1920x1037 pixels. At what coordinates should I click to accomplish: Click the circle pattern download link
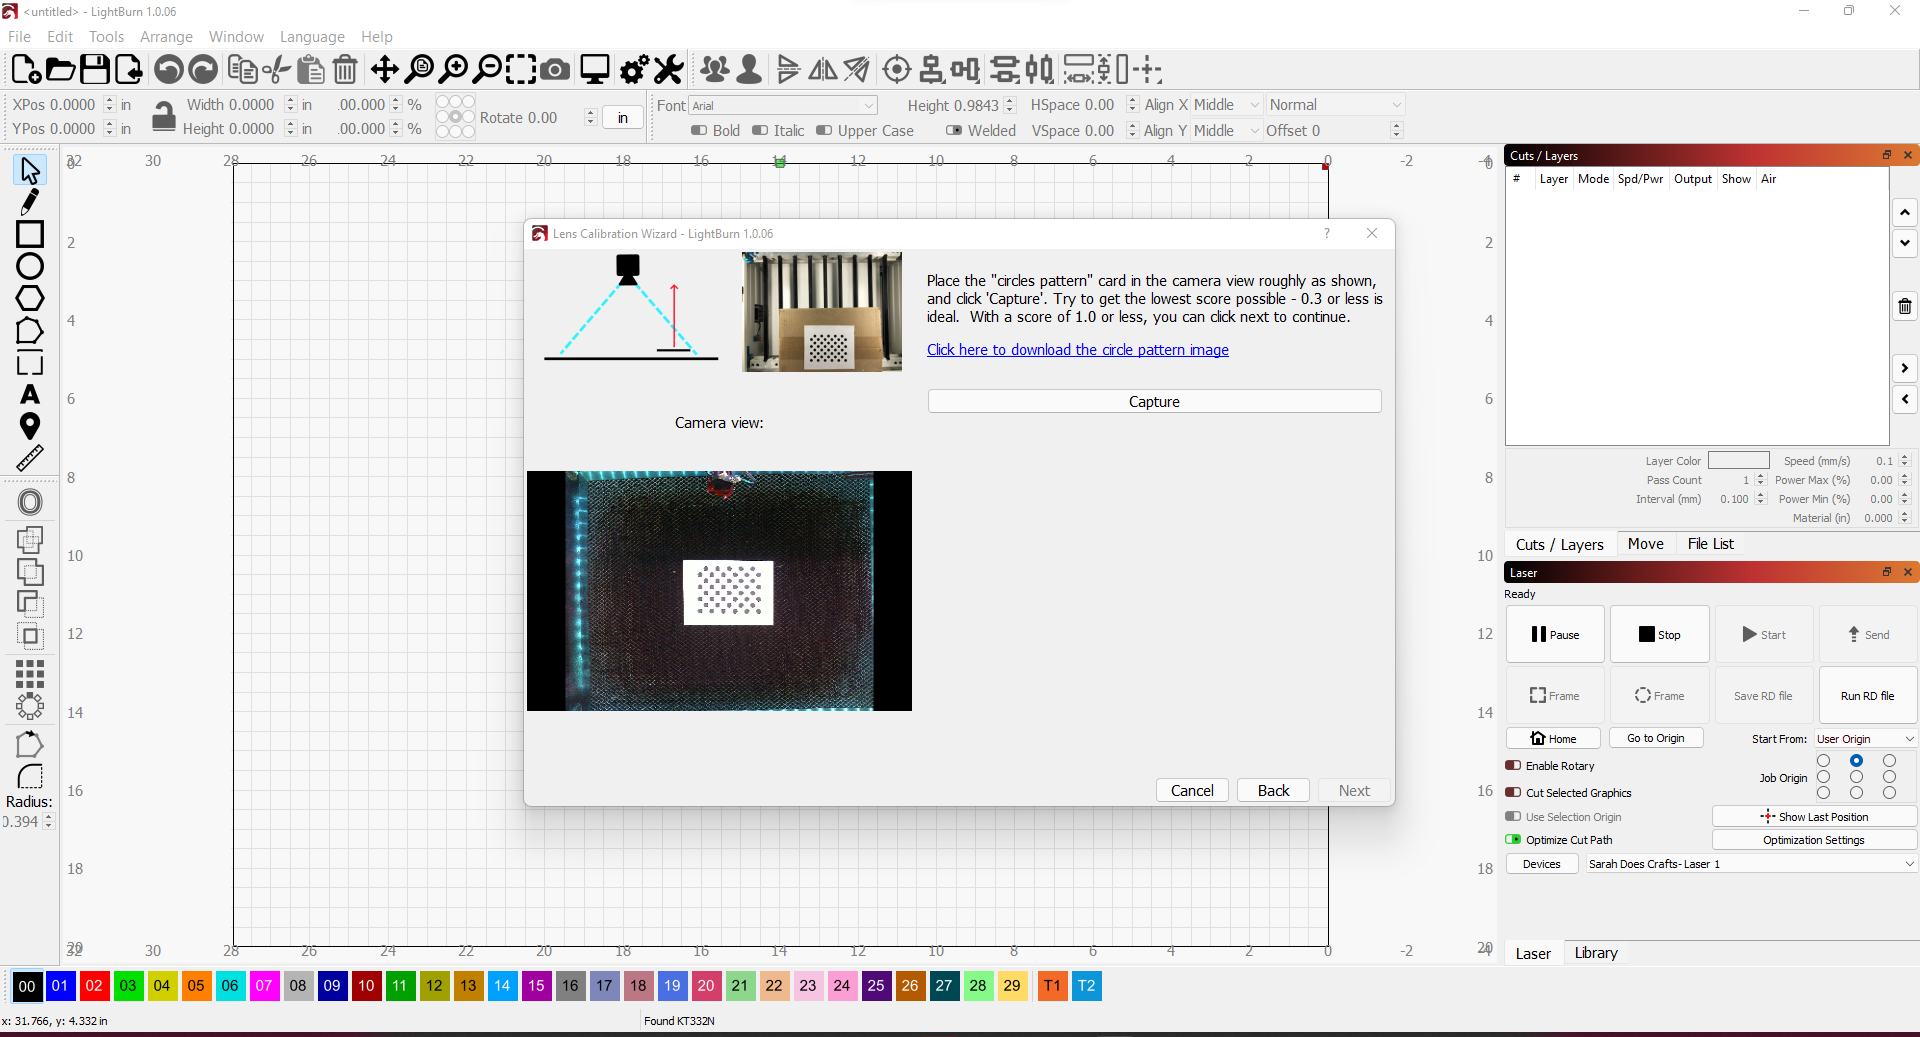1077,350
